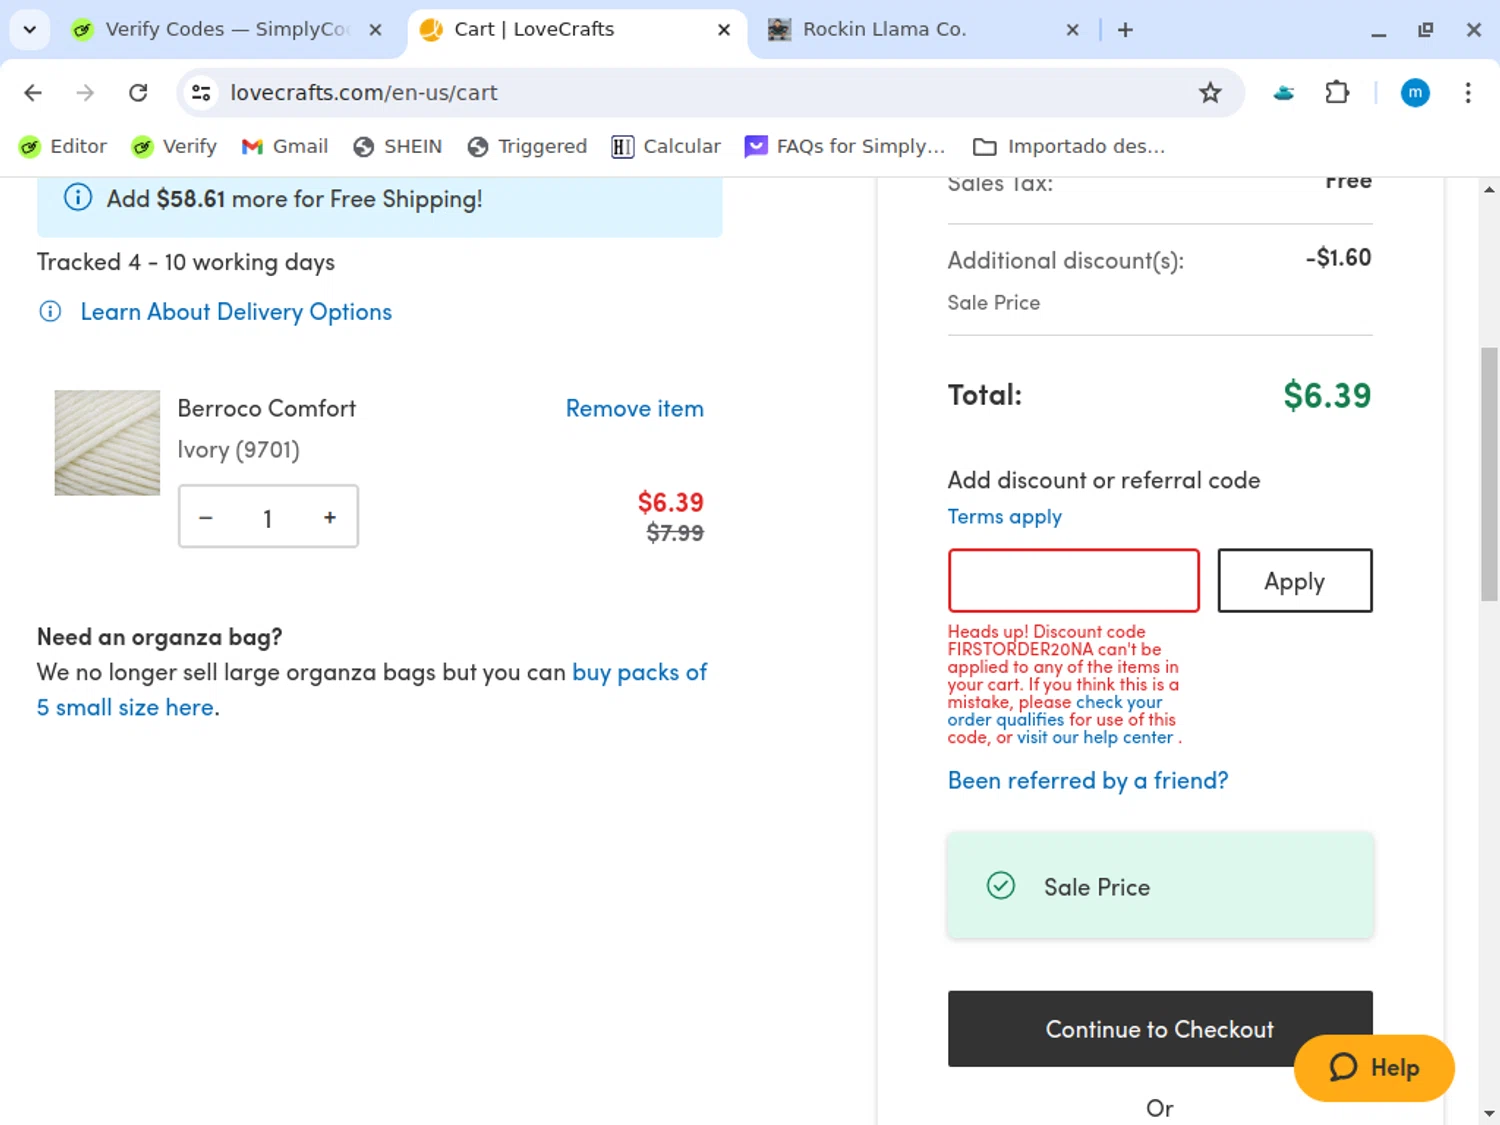Screen dimensions: 1500x1125
Task: Click the scrollbar down arrow
Action: 1490,1113
